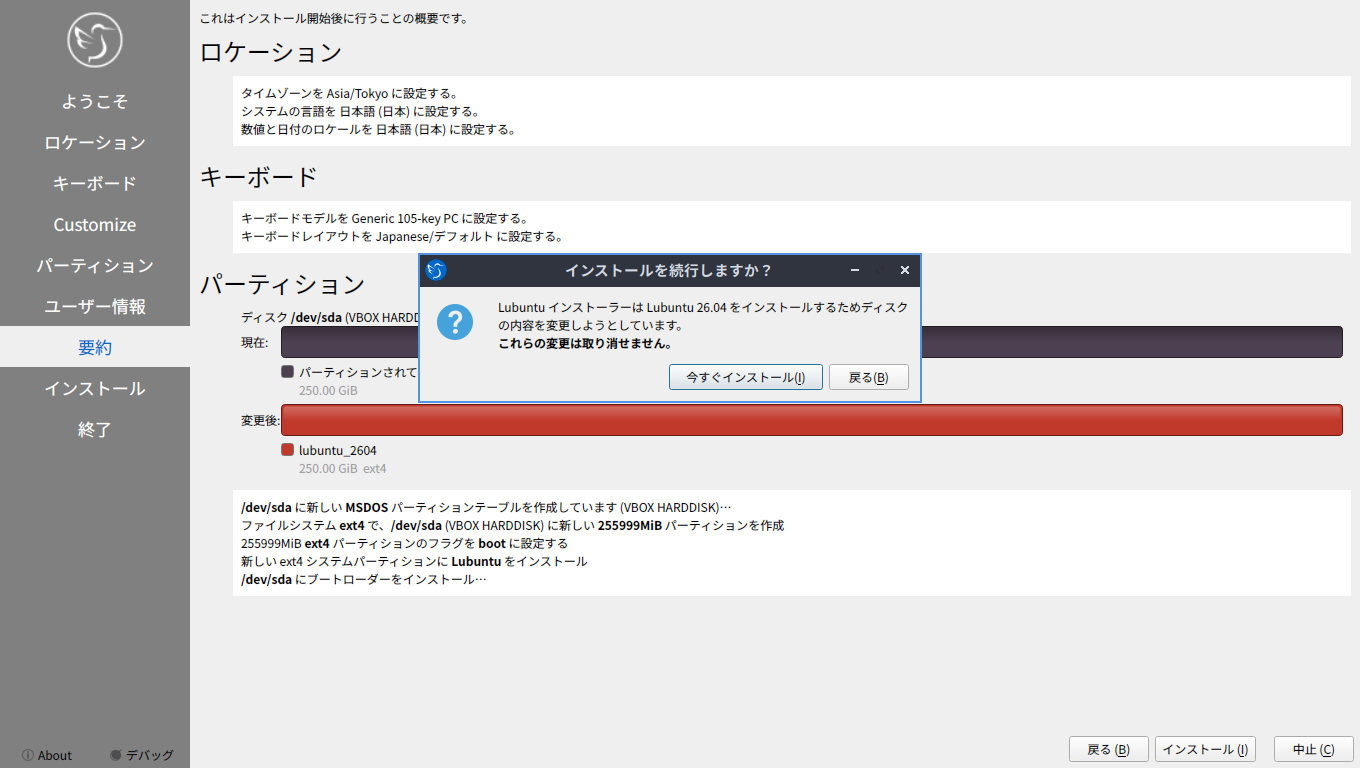Click the bottom bar 戻る(B) button
The width and height of the screenshot is (1360, 768).
point(1108,749)
